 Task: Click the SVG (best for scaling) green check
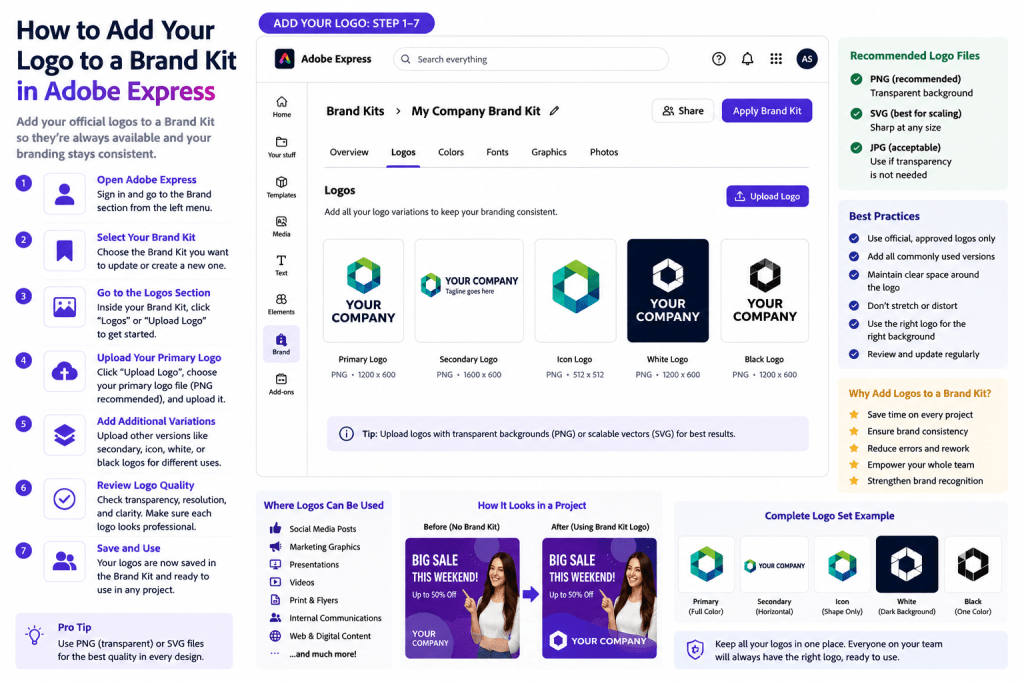tap(856, 114)
